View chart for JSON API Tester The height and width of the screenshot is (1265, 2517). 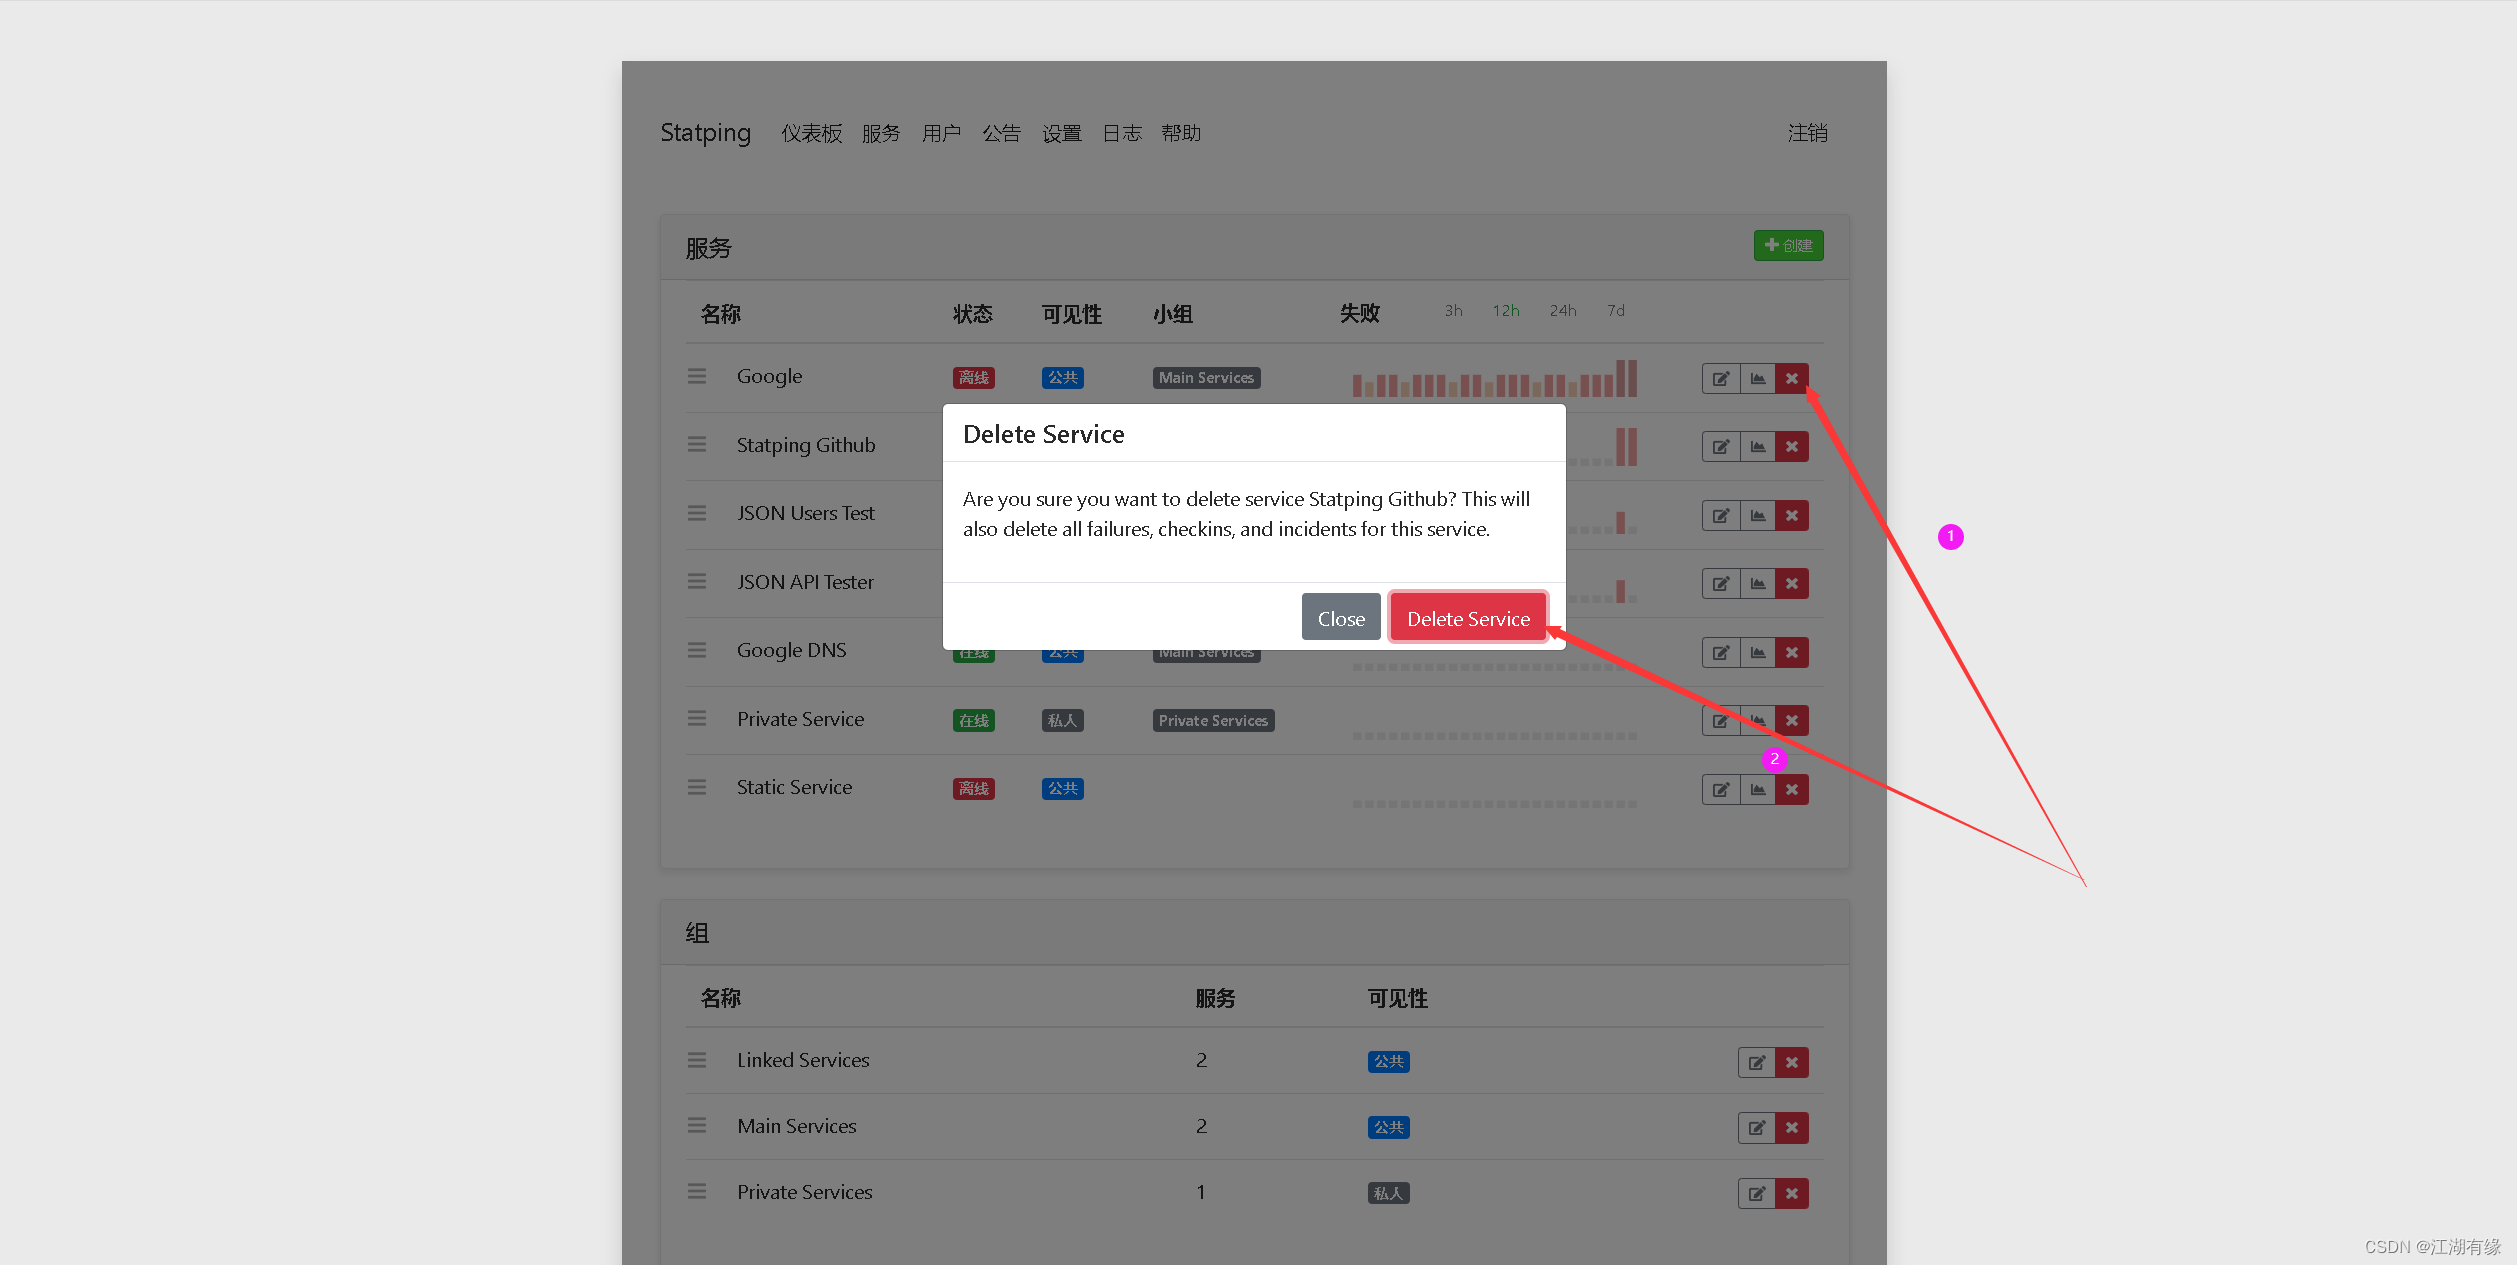pos(1758,584)
